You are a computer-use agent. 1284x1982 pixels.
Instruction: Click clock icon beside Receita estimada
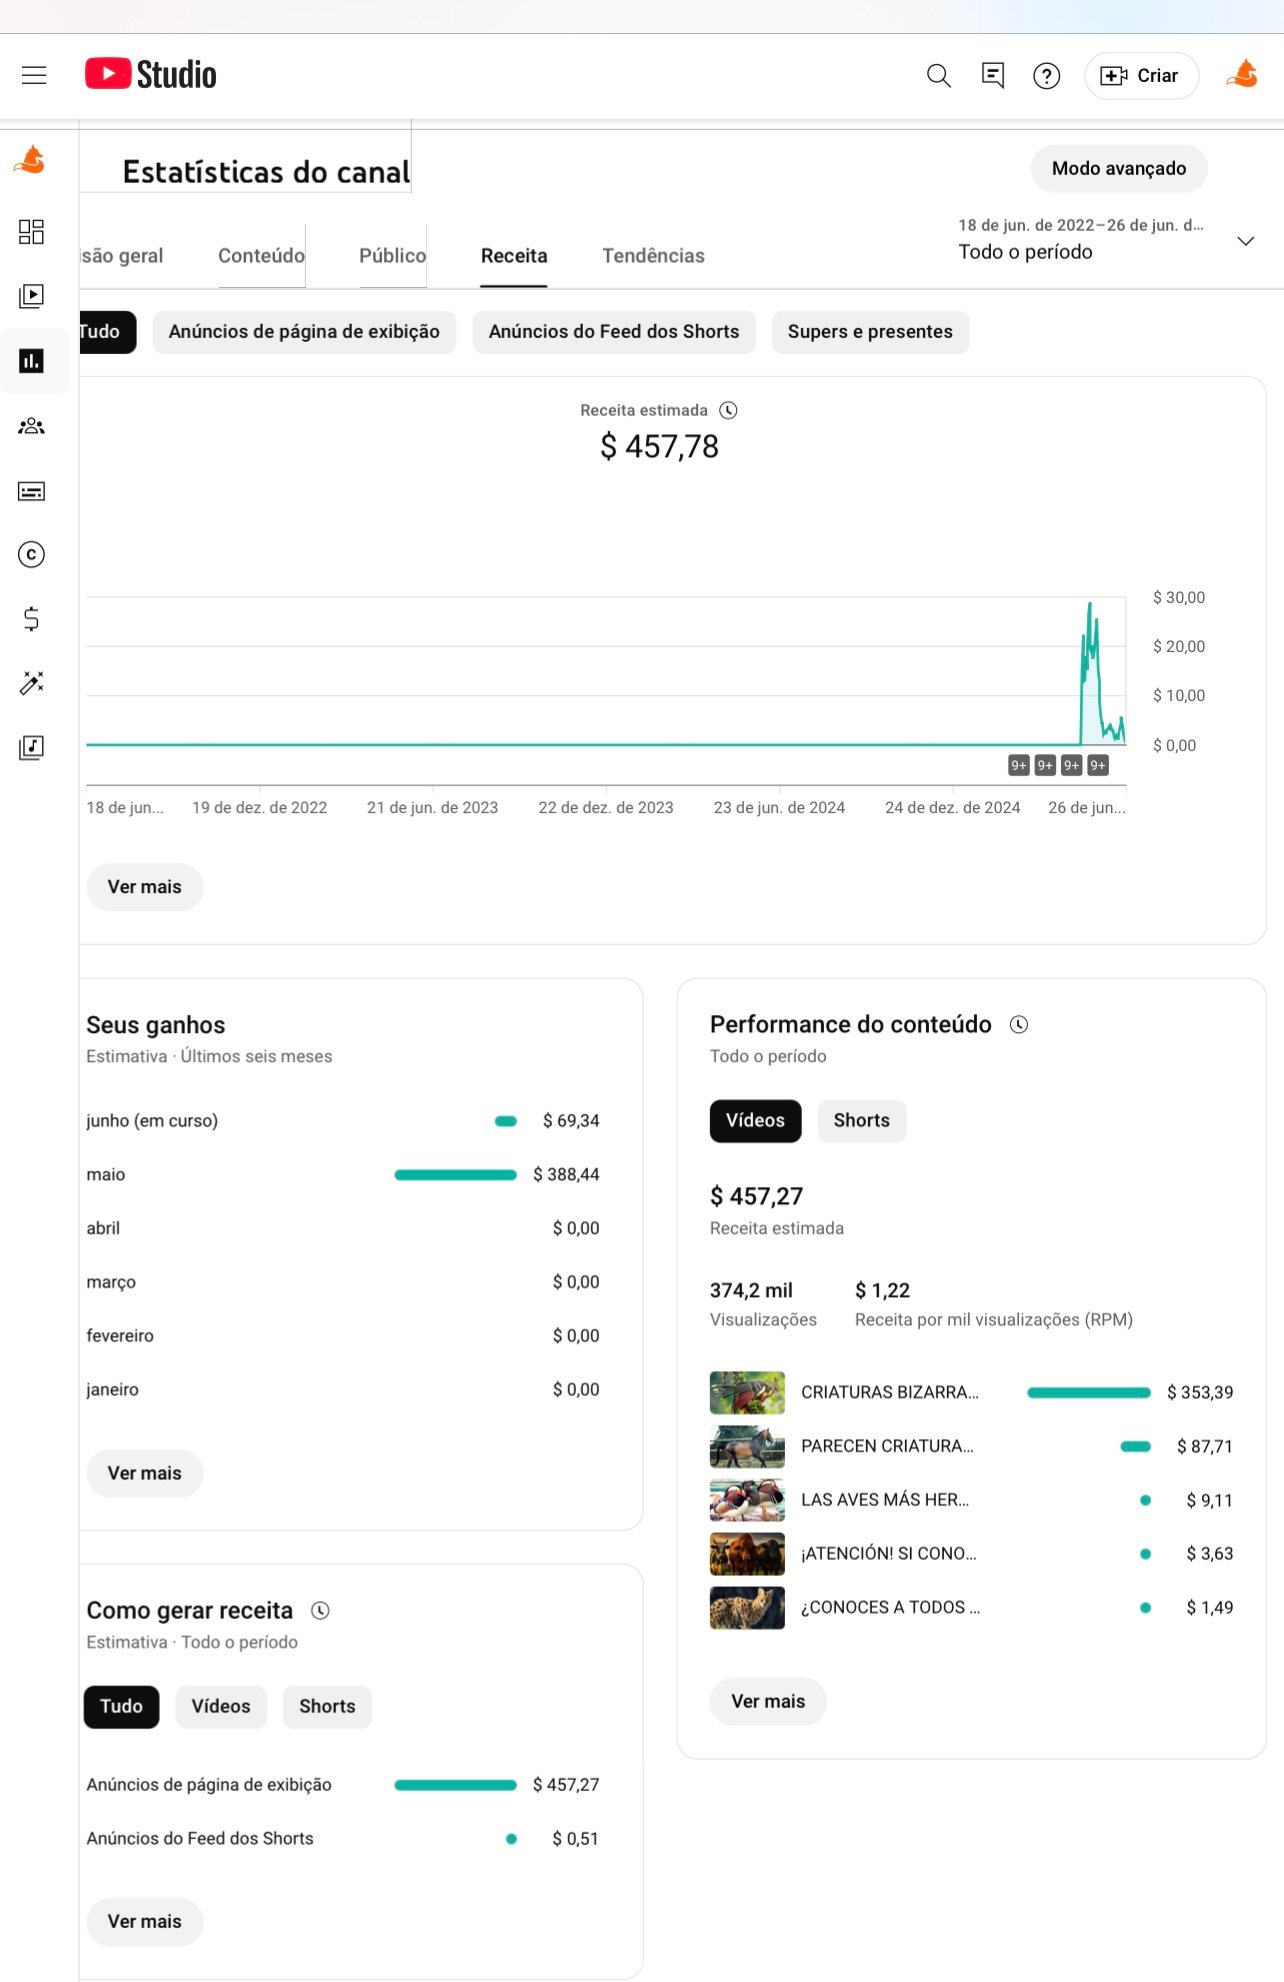[729, 410]
